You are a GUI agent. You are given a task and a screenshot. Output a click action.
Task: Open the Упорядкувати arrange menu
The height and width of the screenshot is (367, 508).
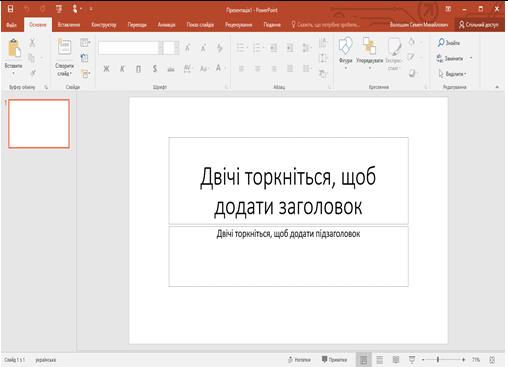369,53
